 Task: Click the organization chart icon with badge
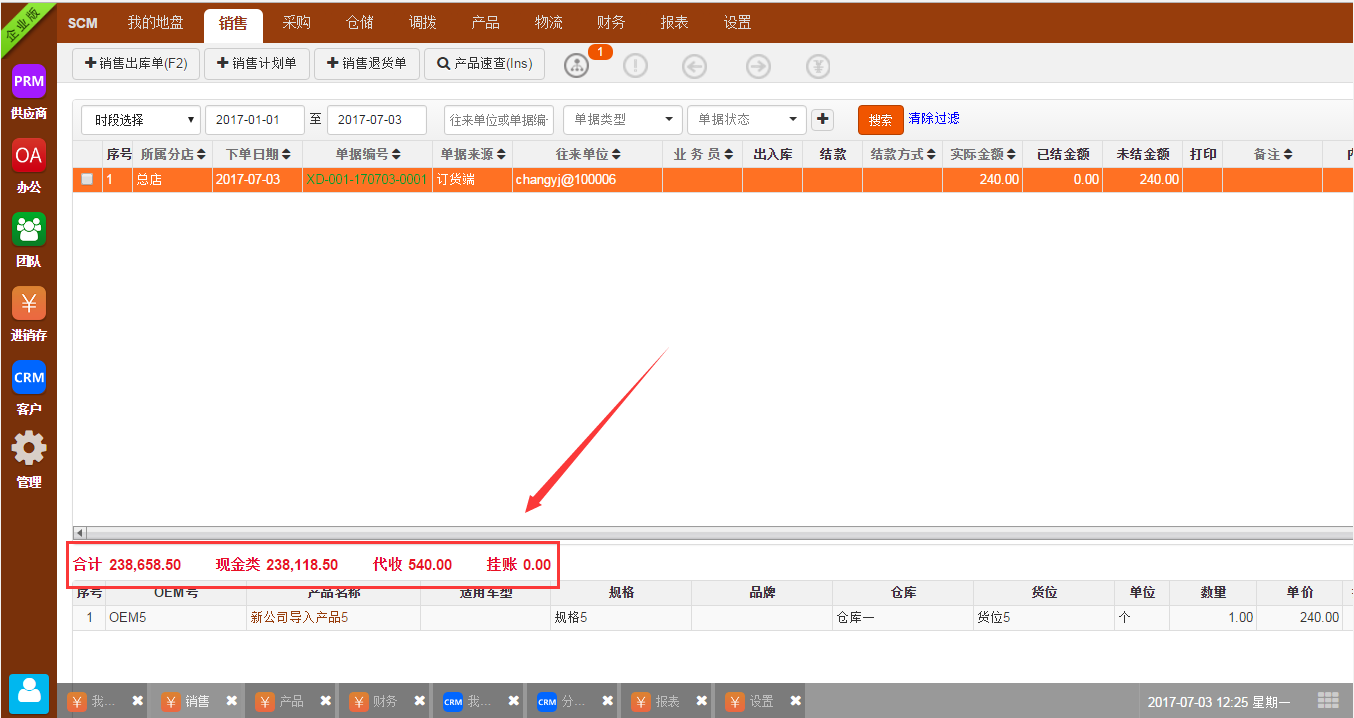[x=577, y=66]
